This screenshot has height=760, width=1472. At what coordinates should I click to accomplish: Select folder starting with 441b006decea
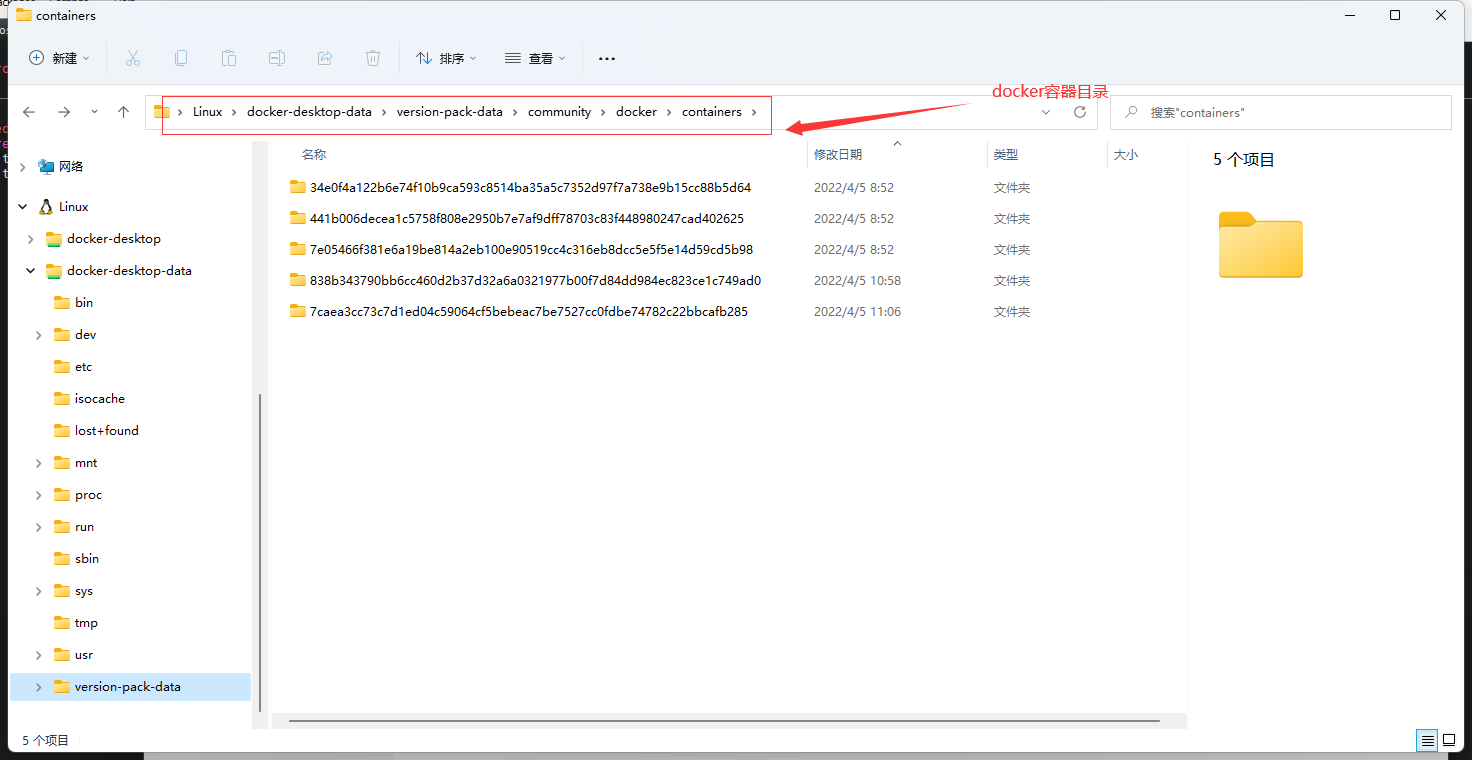click(527, 219)
